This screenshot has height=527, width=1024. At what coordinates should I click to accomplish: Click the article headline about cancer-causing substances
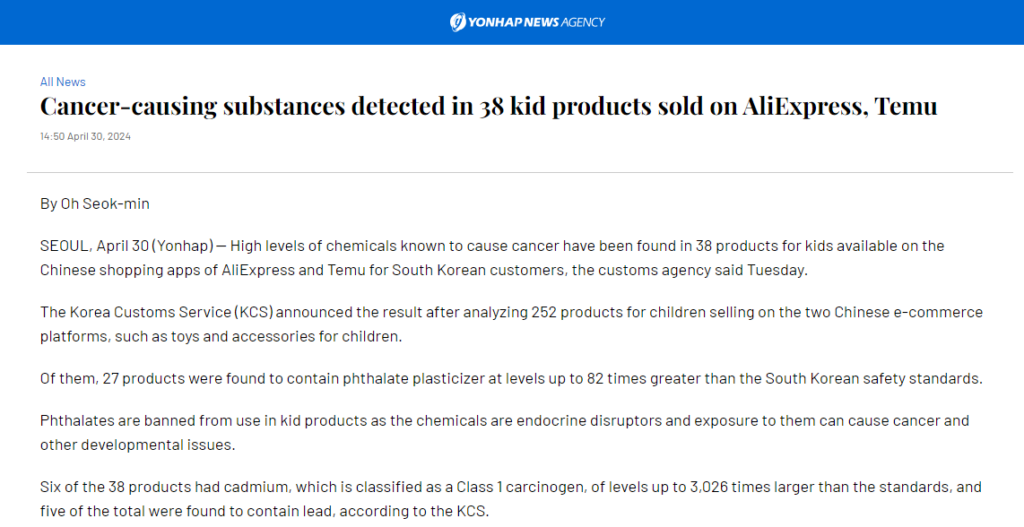488,106
